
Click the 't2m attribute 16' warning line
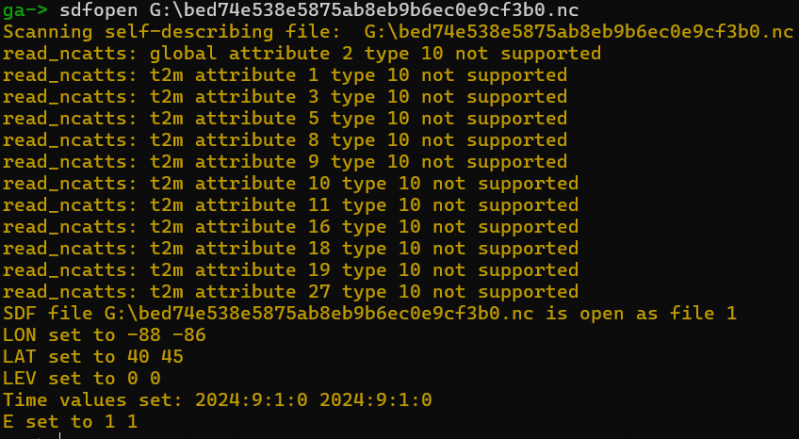point(290,227)
